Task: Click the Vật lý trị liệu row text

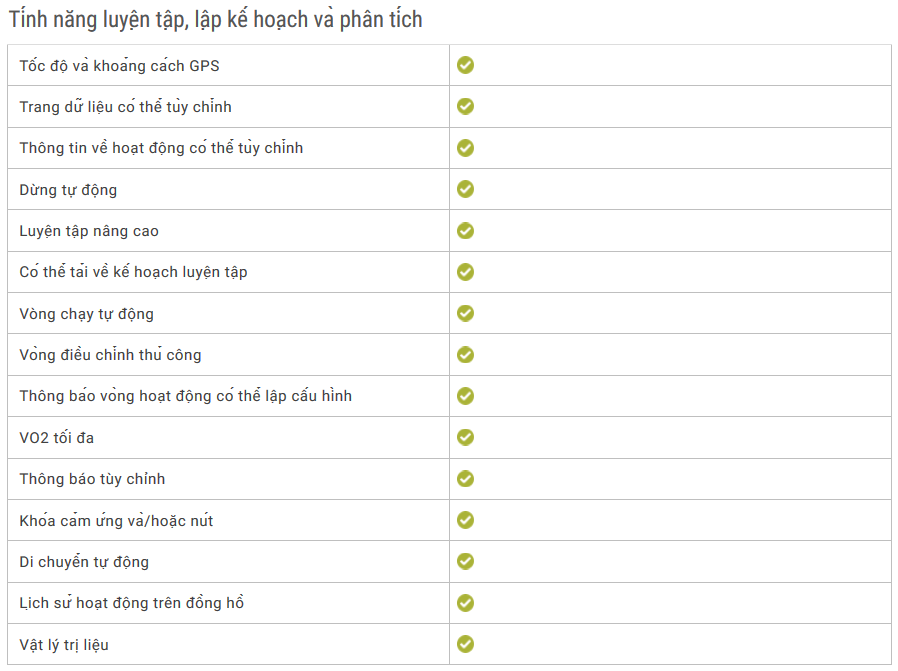Action: [x=64, y=645]
